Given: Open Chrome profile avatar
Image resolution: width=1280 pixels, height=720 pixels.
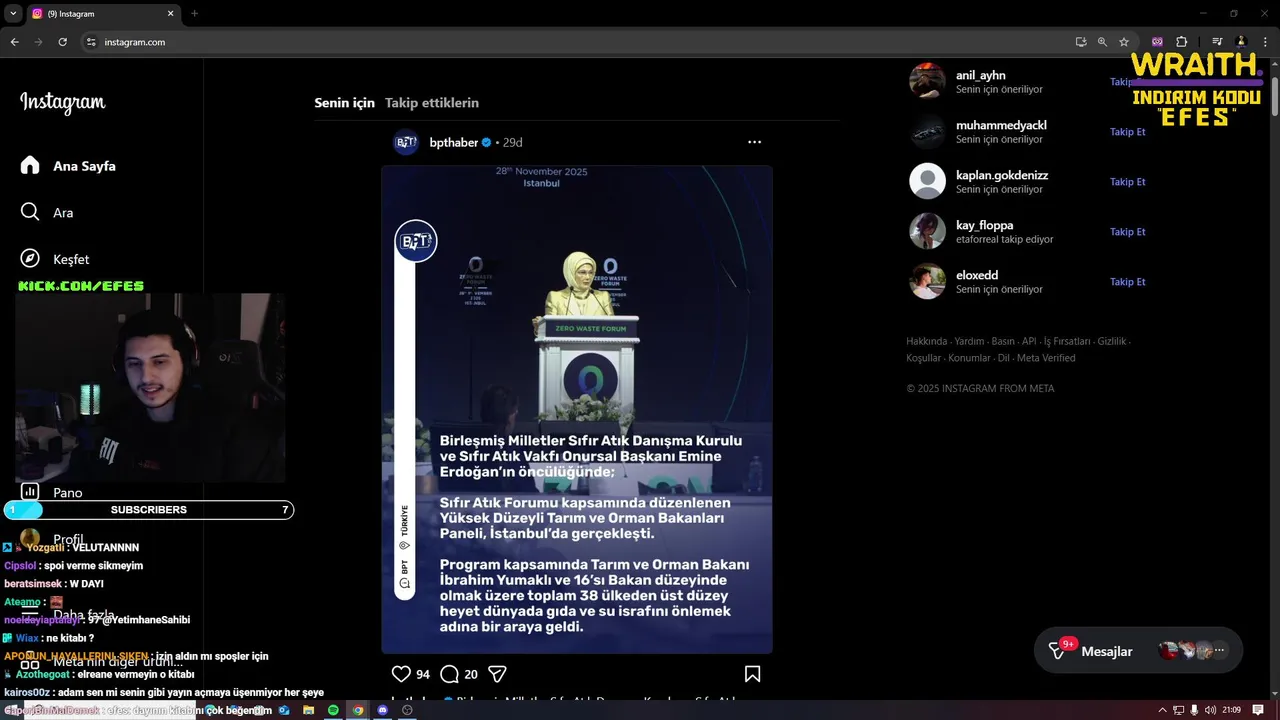Looking at the screenshot, I should click(1241, 42).
